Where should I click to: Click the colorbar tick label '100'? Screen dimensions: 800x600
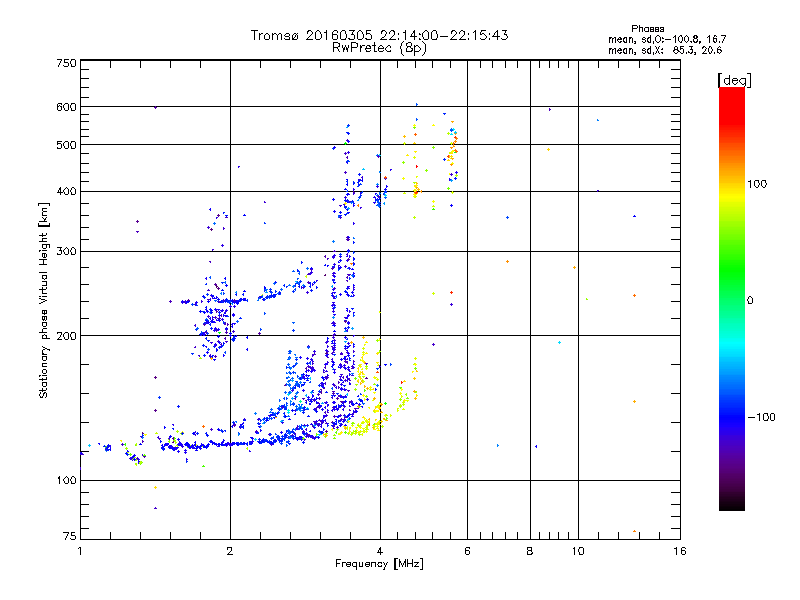[757, 184]
